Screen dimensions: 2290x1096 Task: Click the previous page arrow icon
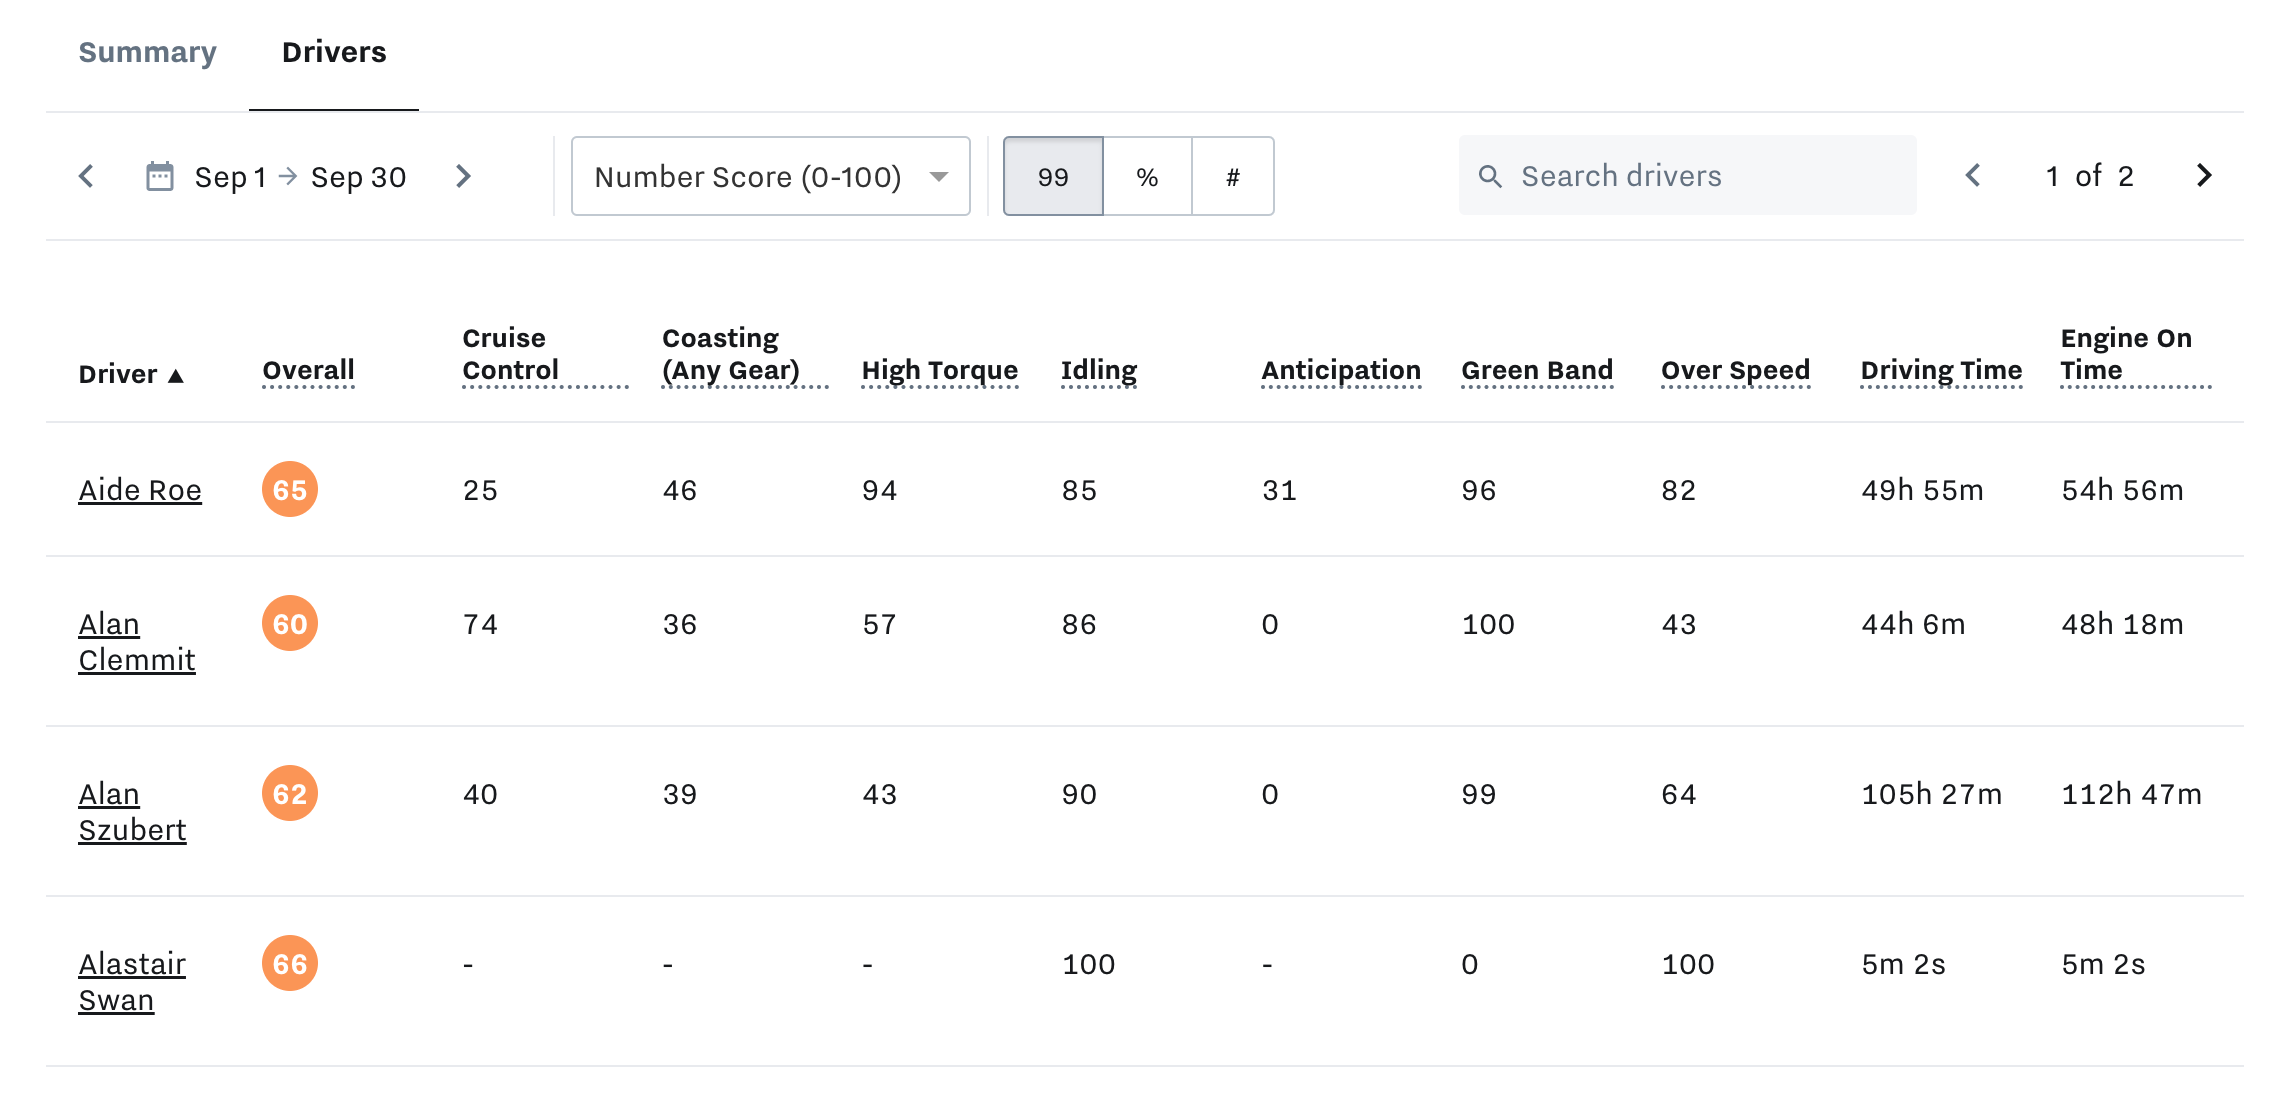[x=1973, y=177]
